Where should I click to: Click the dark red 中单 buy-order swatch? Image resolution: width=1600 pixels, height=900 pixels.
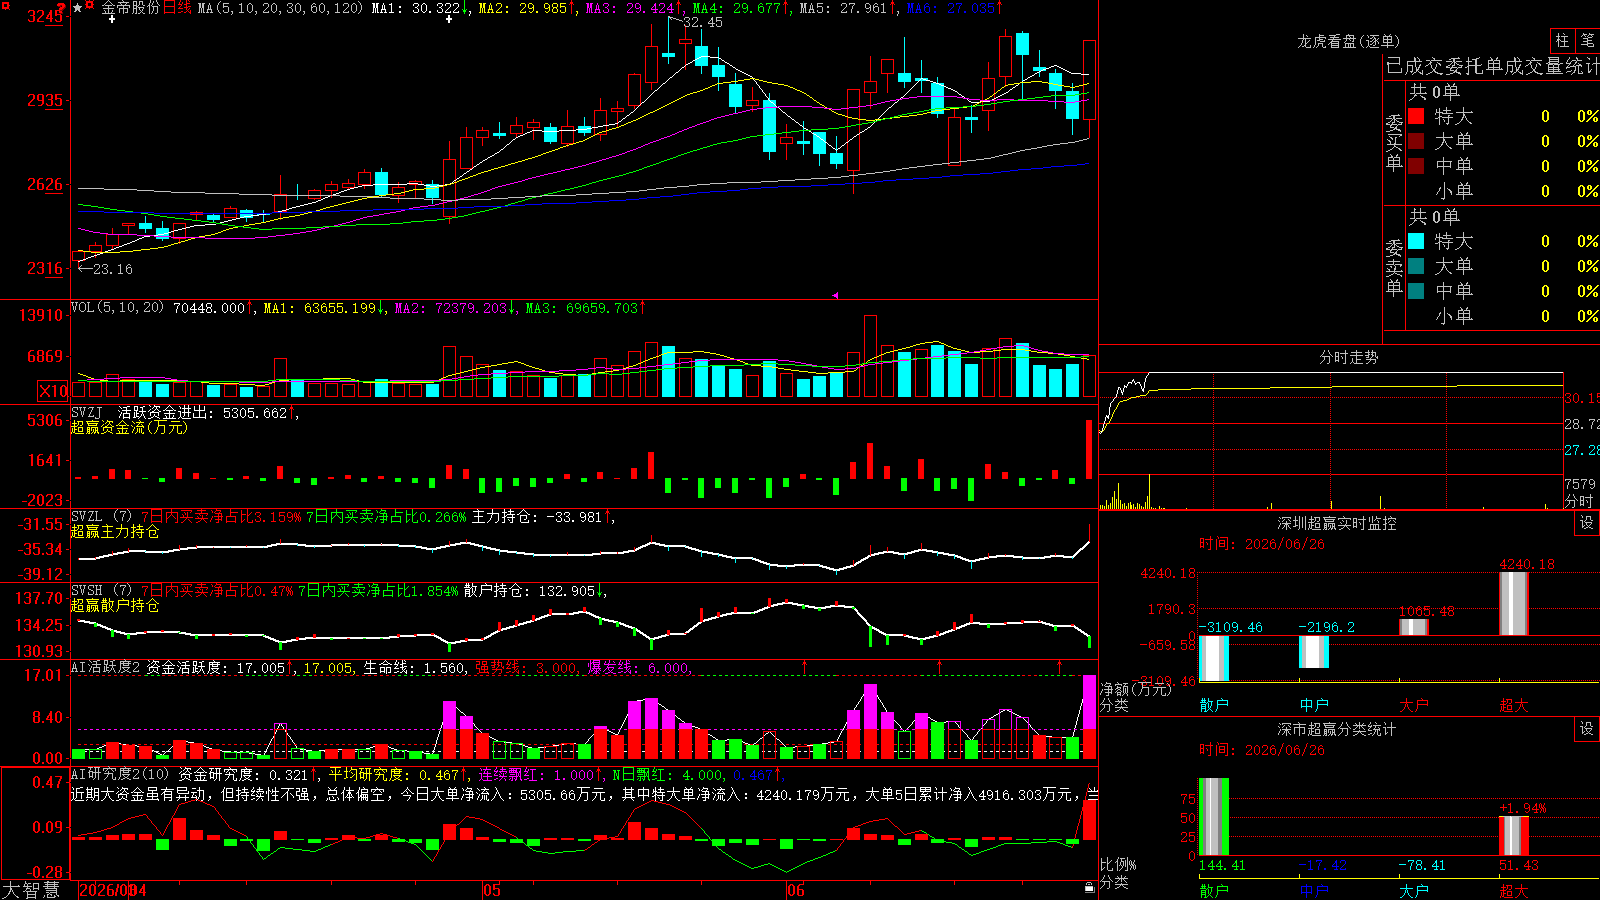tap(1416, 166)
